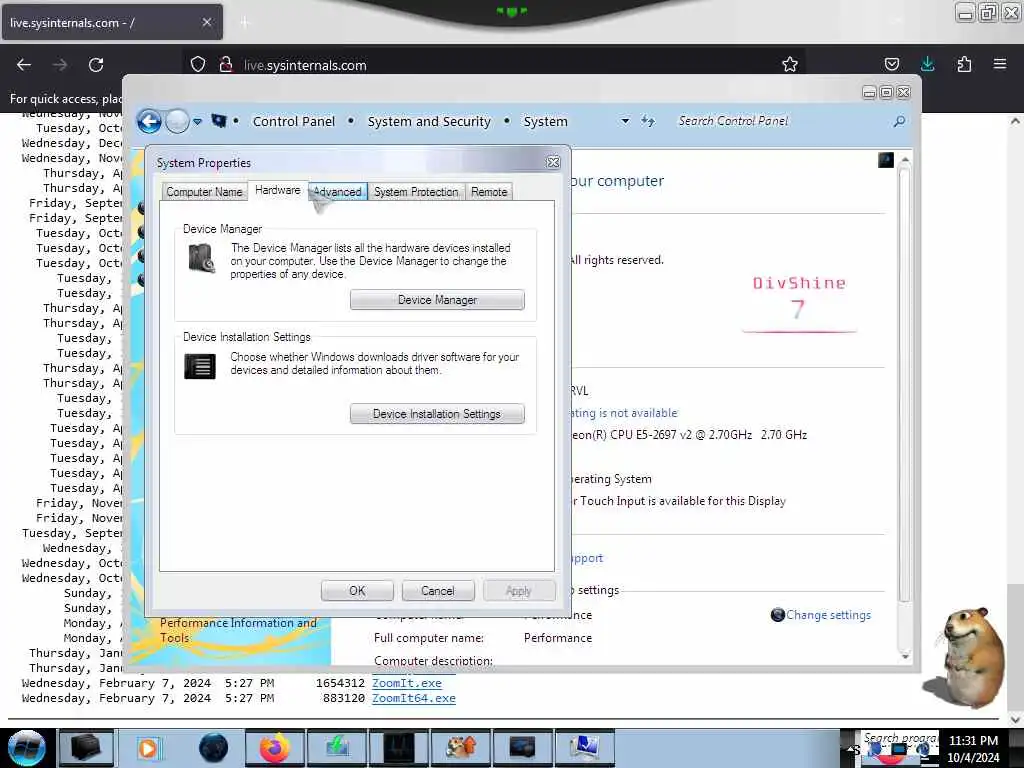Click the Save to Pocket icon

[892, 64]
